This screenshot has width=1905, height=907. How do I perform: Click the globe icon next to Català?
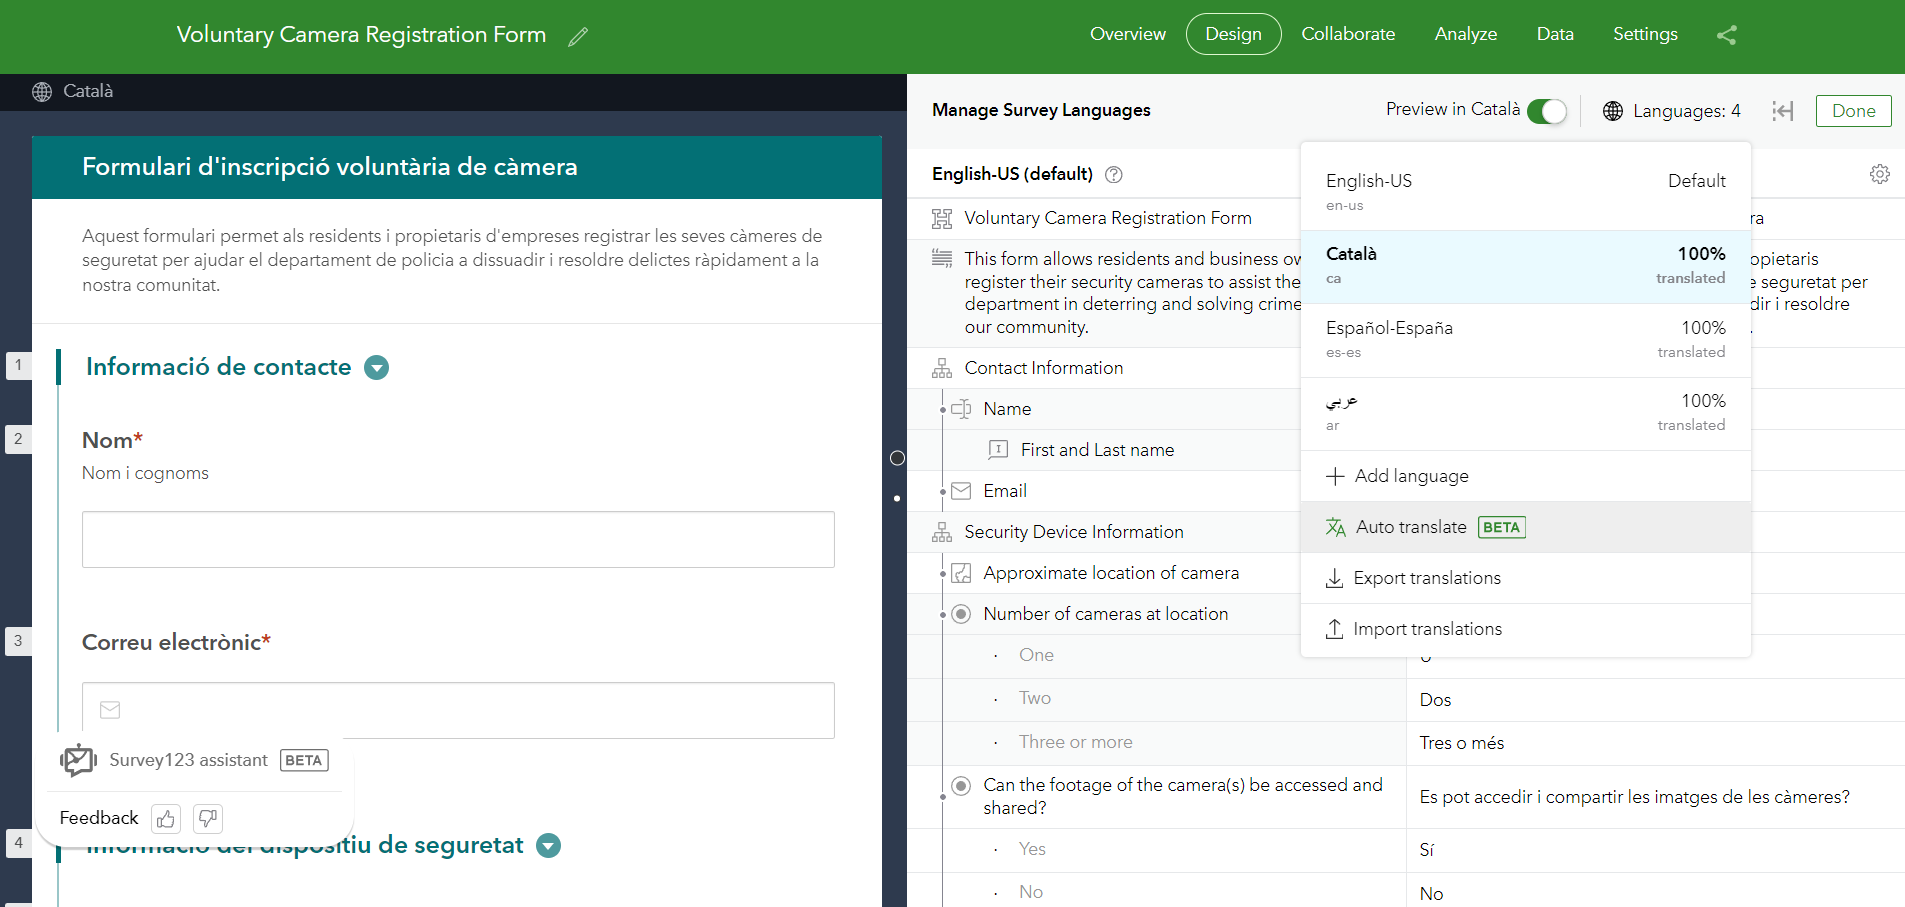click(x=42, y=91)
